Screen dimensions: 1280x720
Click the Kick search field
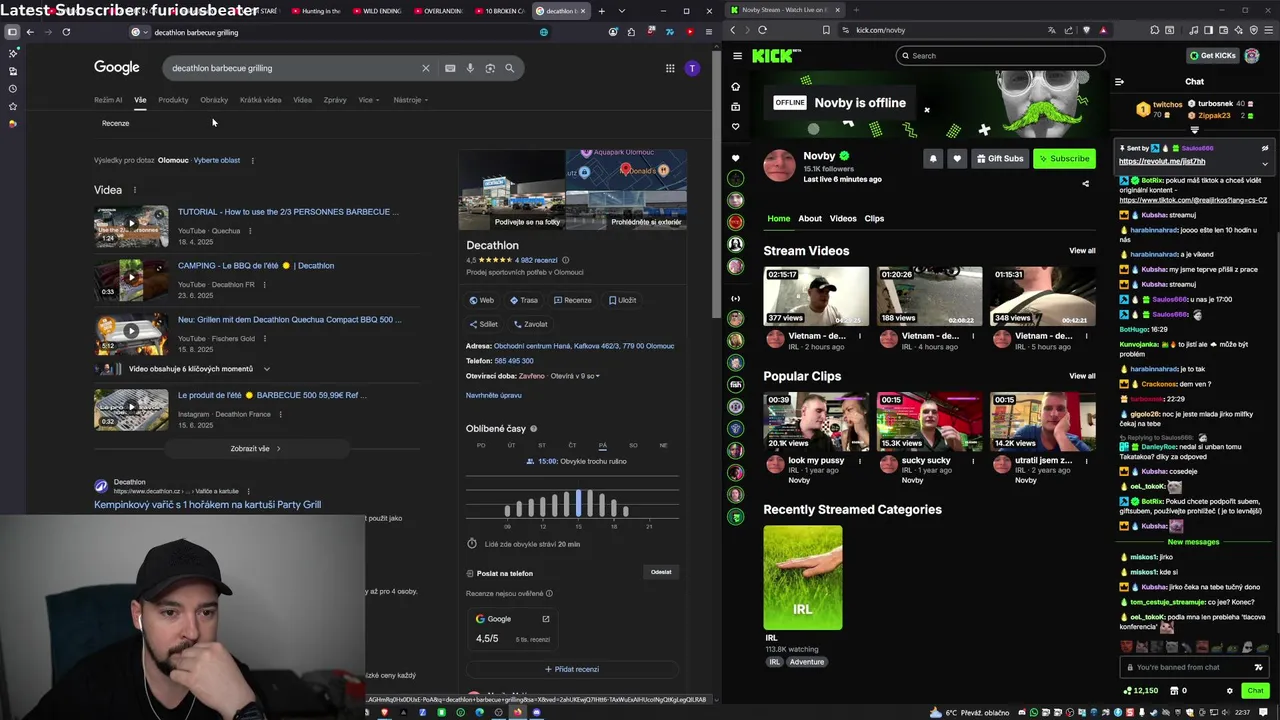tap(1001, 56)
